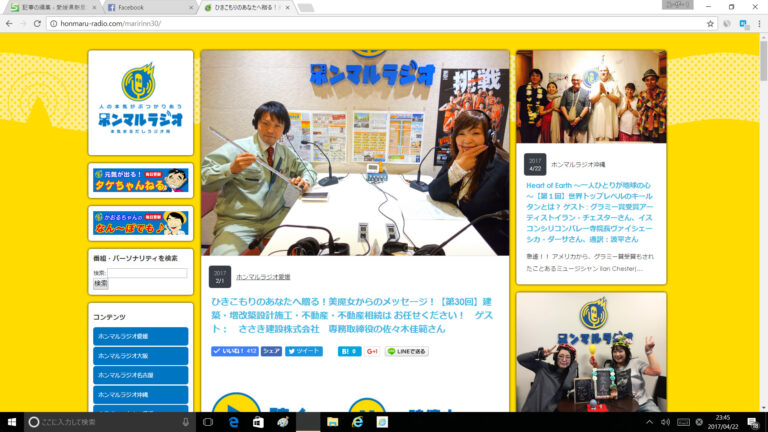Bookmark this page with the star icon
This screenshot has width=768, height=432.
710,24
